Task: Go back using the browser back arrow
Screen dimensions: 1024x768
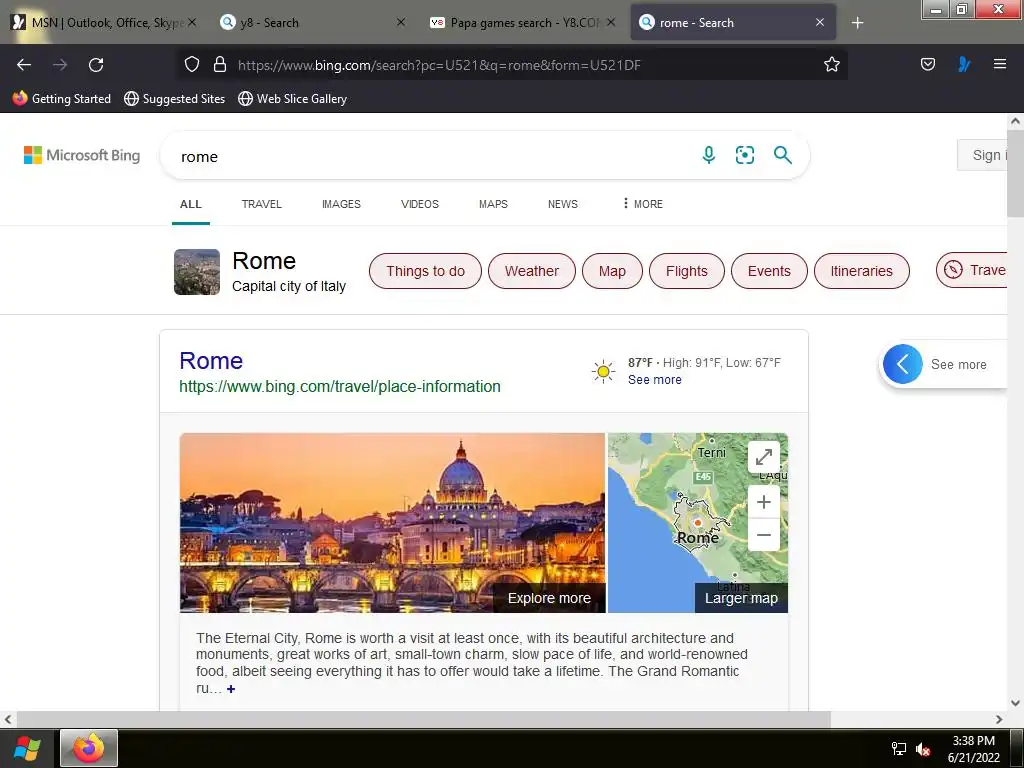Action: pos(24,65)
